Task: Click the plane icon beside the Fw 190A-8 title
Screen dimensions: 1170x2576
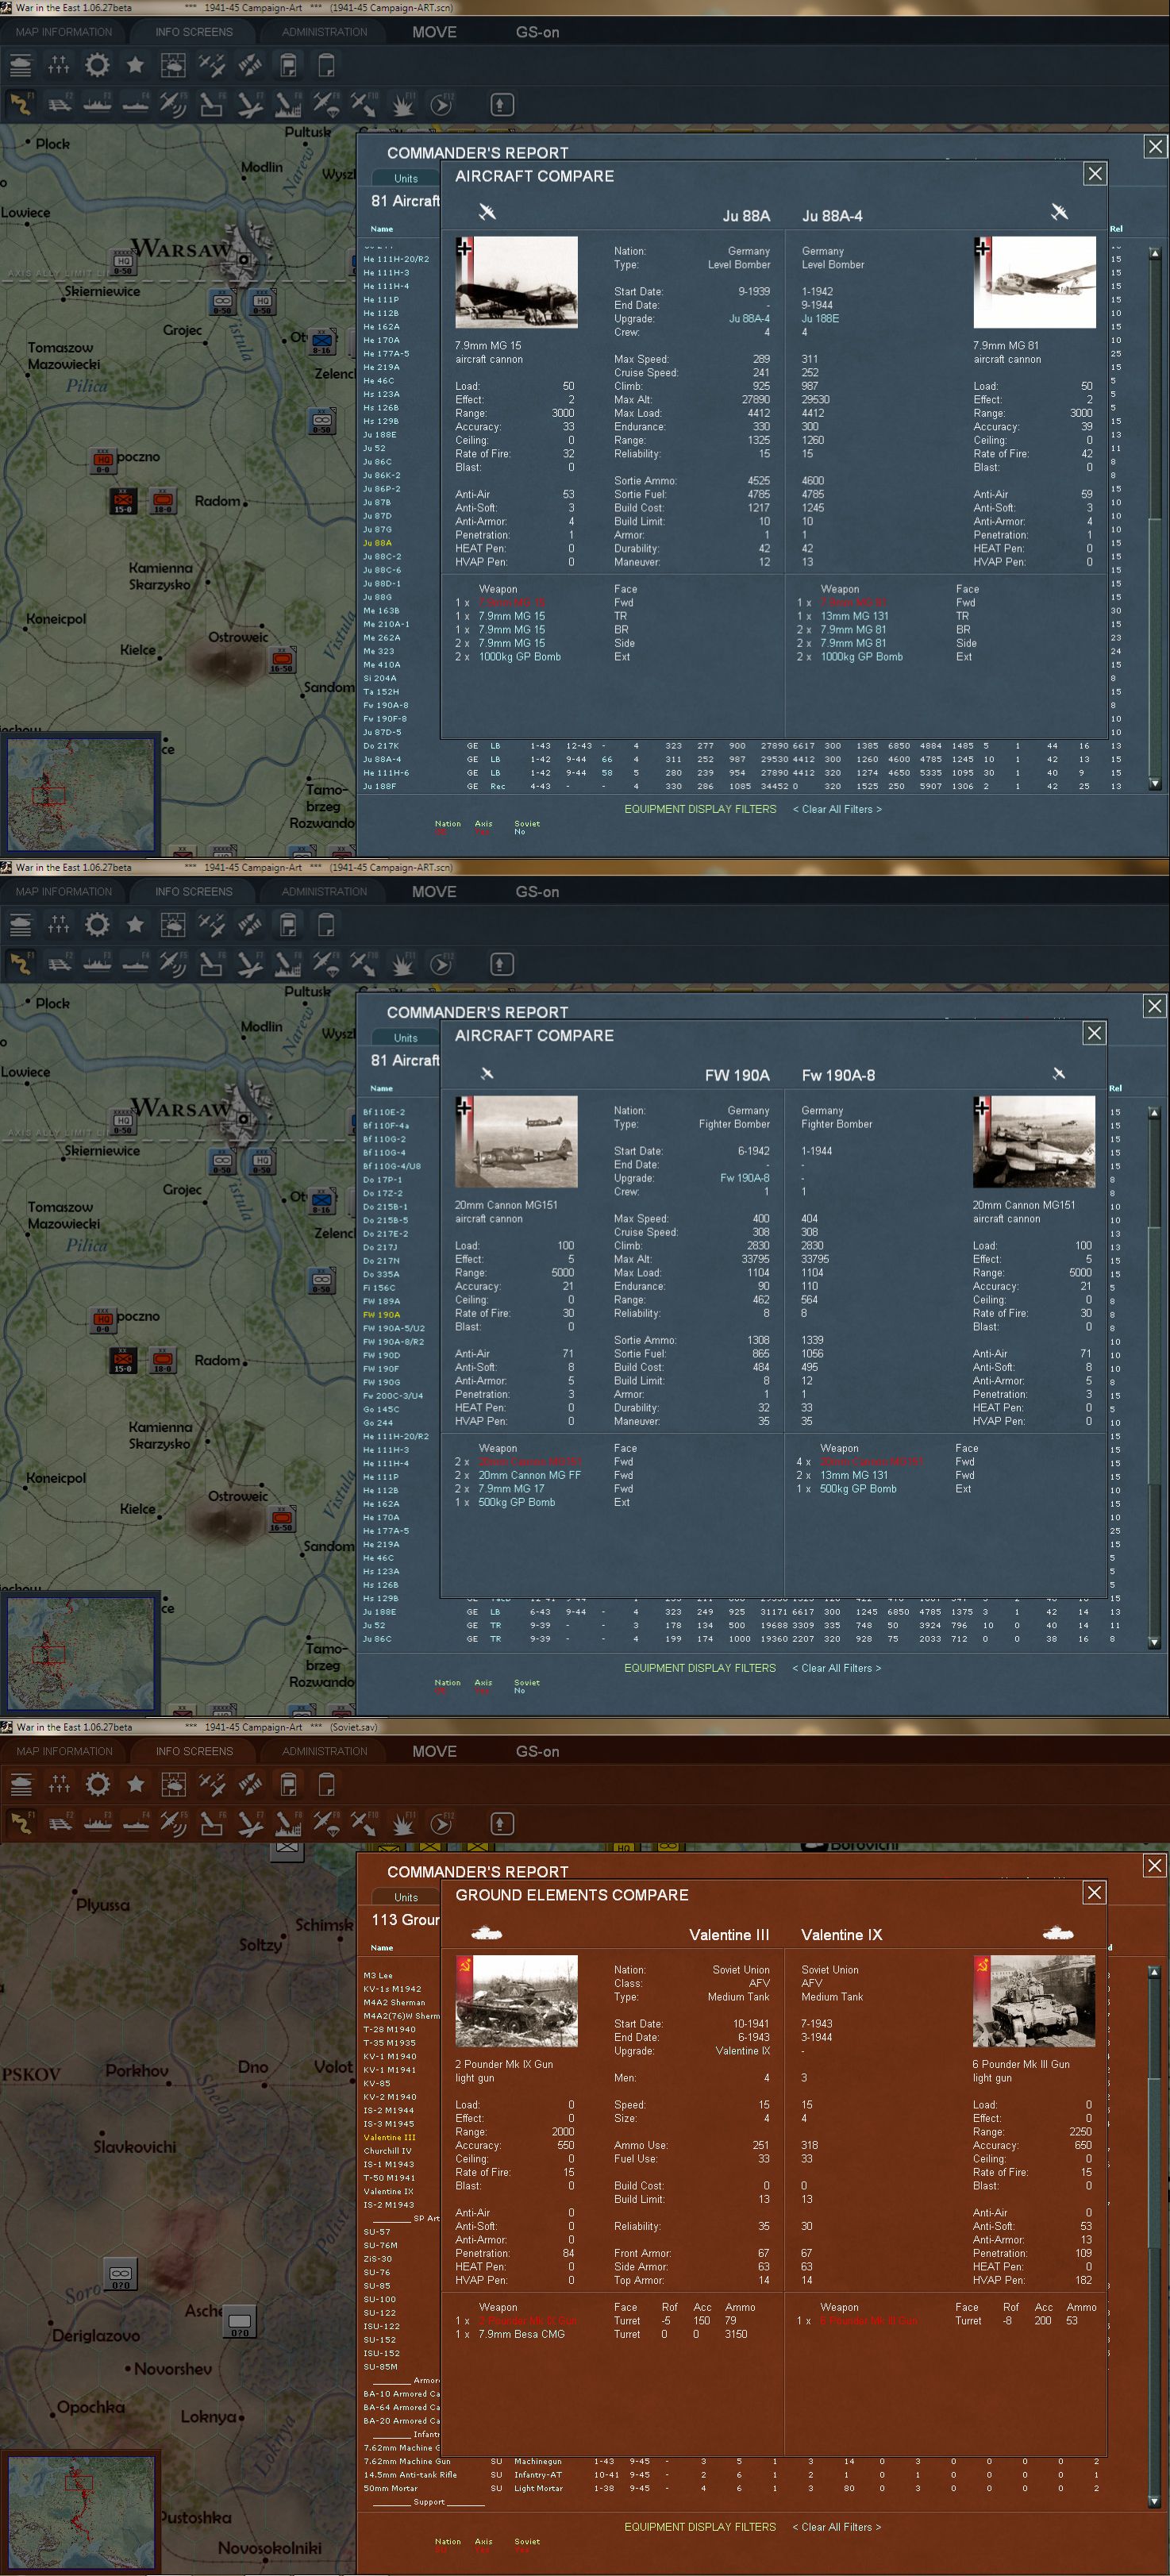Action: pos(1059,1073)
